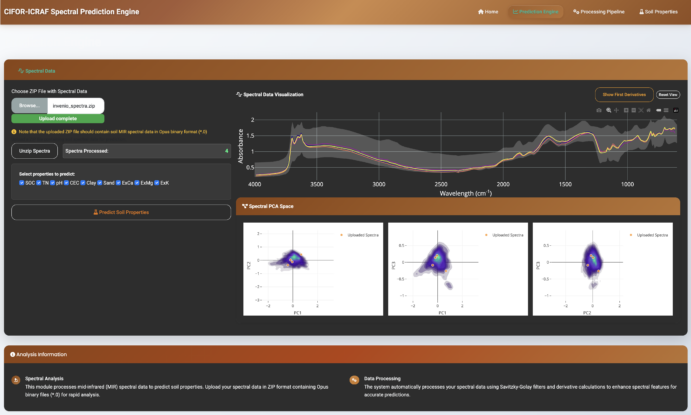Toggle the ExK checkbox

[x=156, y=183]
